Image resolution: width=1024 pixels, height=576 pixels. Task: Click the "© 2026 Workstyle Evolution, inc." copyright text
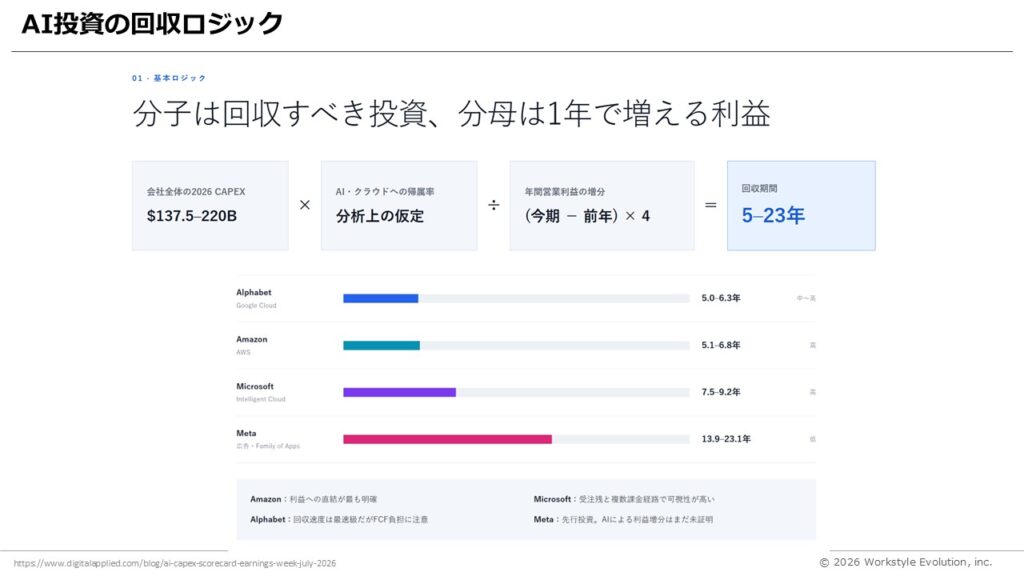pos(906,562)
